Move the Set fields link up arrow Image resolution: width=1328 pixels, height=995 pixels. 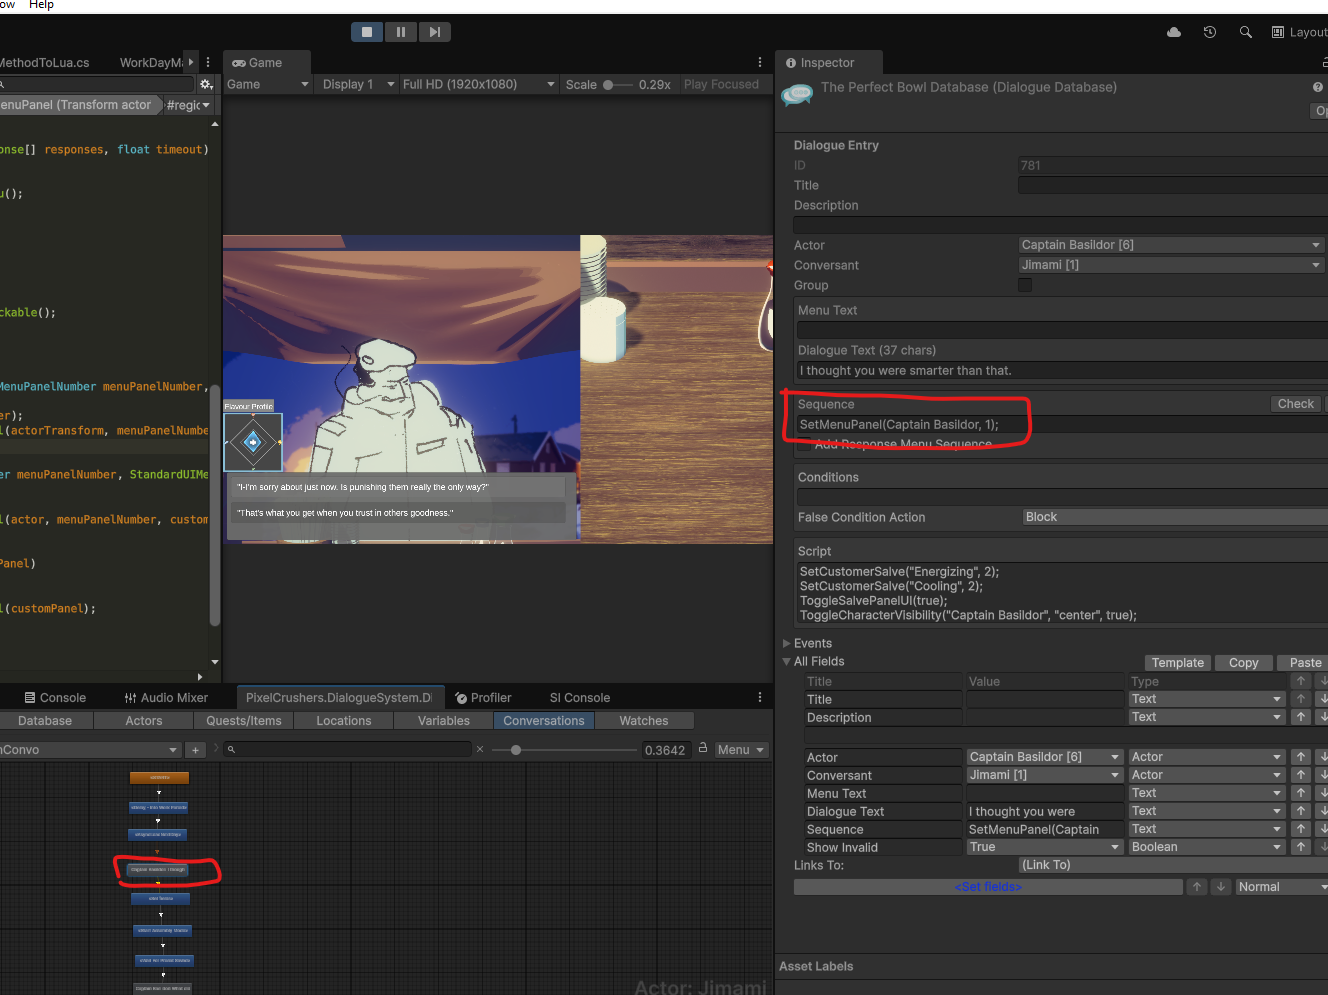pyautogui.click(x=1197, y=887)
